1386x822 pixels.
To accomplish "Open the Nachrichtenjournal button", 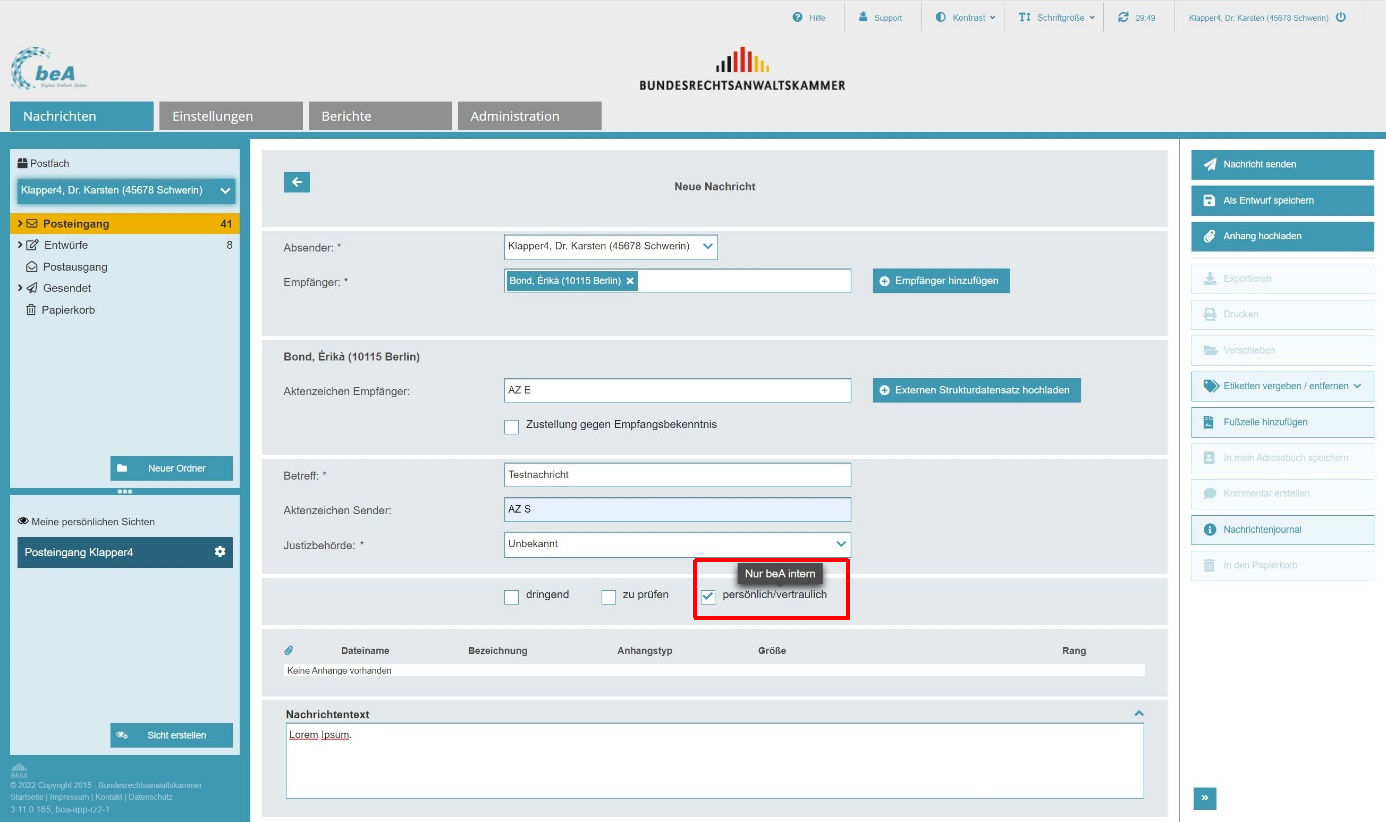I will (x=1282, y=530).
